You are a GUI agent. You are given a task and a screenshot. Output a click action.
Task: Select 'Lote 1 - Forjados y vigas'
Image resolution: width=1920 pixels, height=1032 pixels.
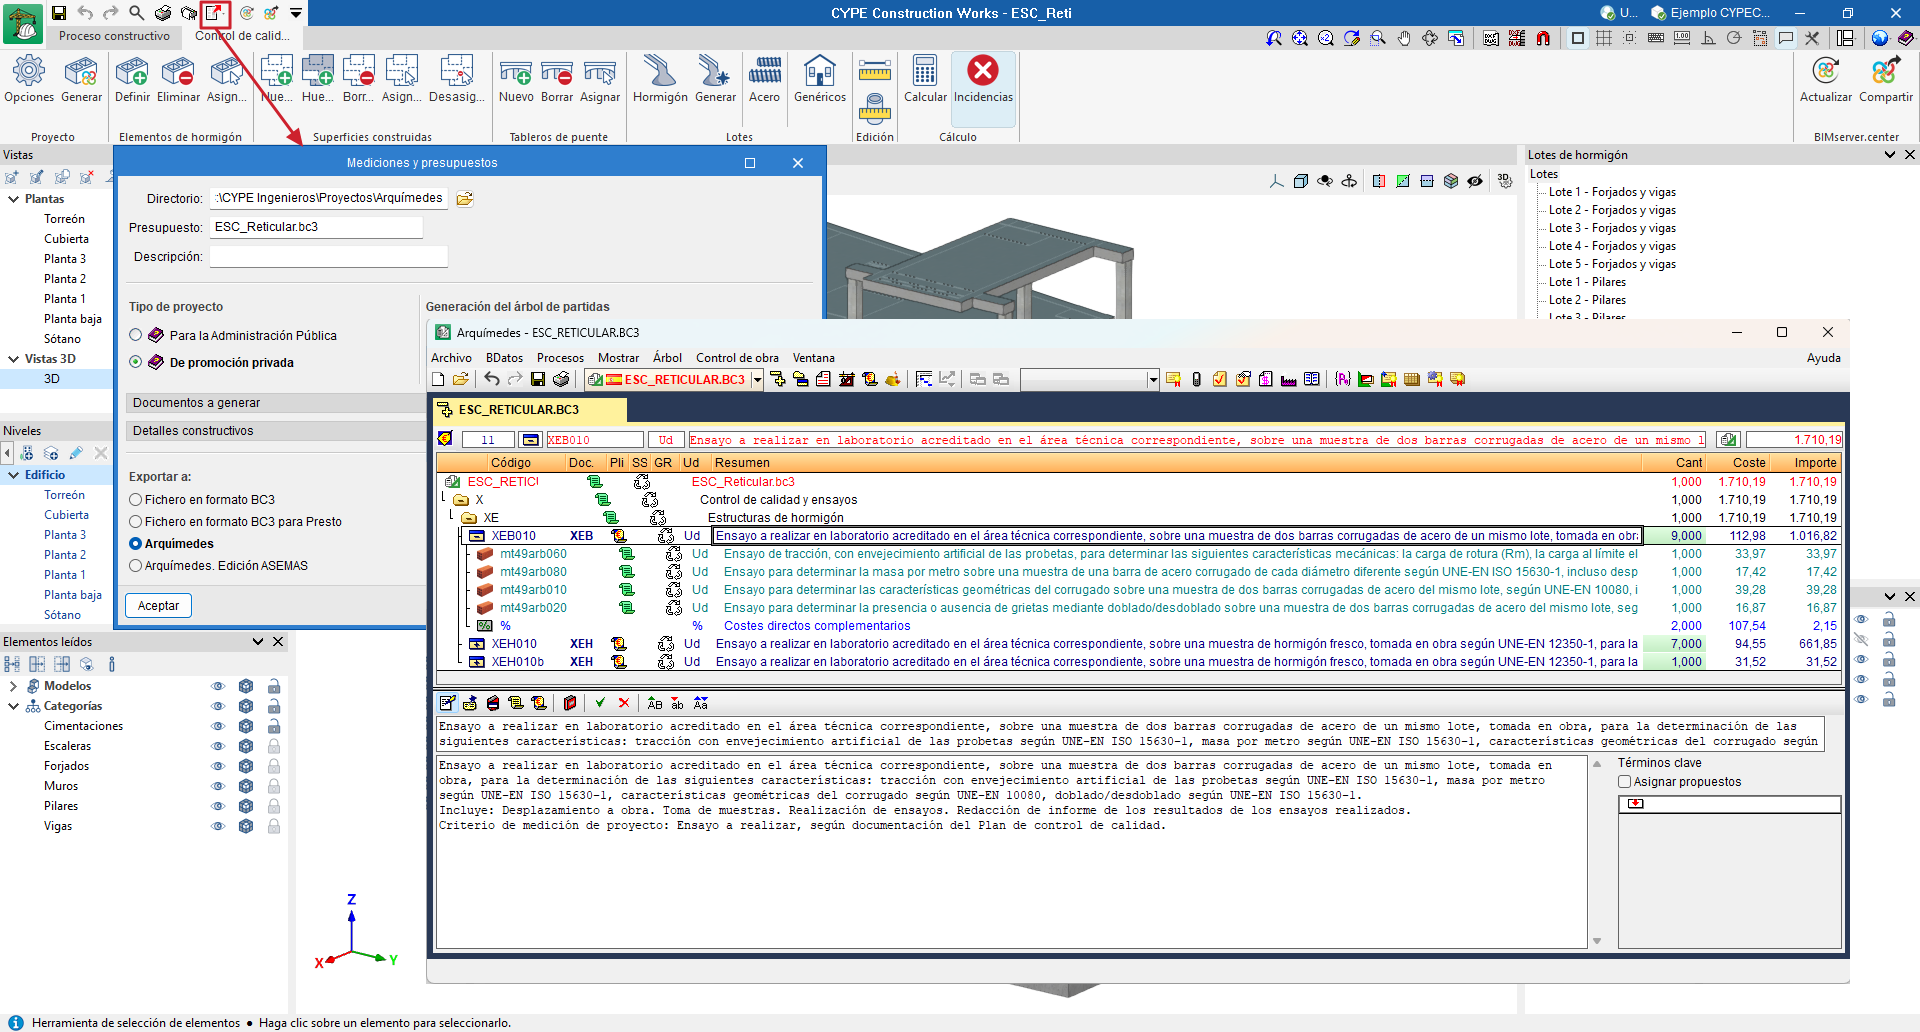(1612, 192)
